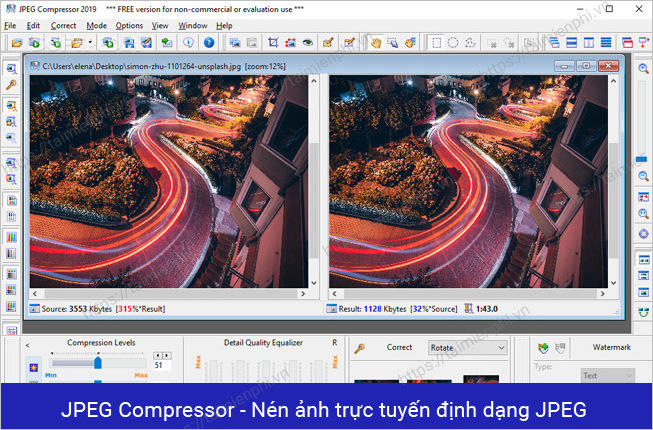Collapse the Compression Levels panel with < arrow

(27, 345)
